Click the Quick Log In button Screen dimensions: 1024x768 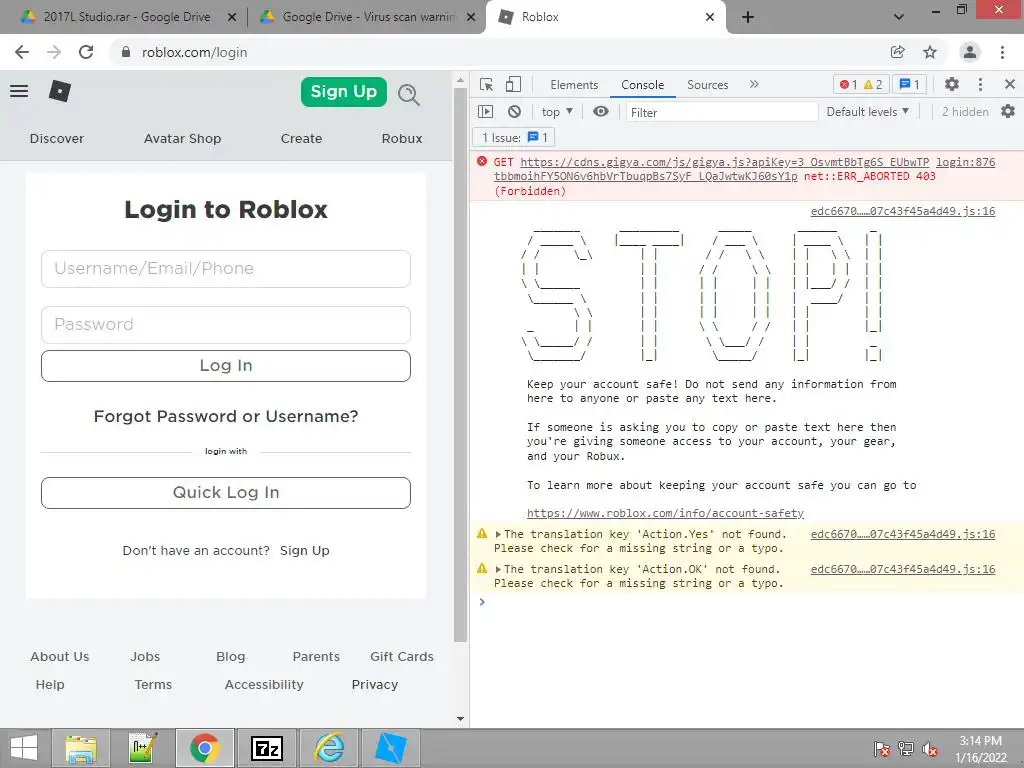click(x=226, y=492)
